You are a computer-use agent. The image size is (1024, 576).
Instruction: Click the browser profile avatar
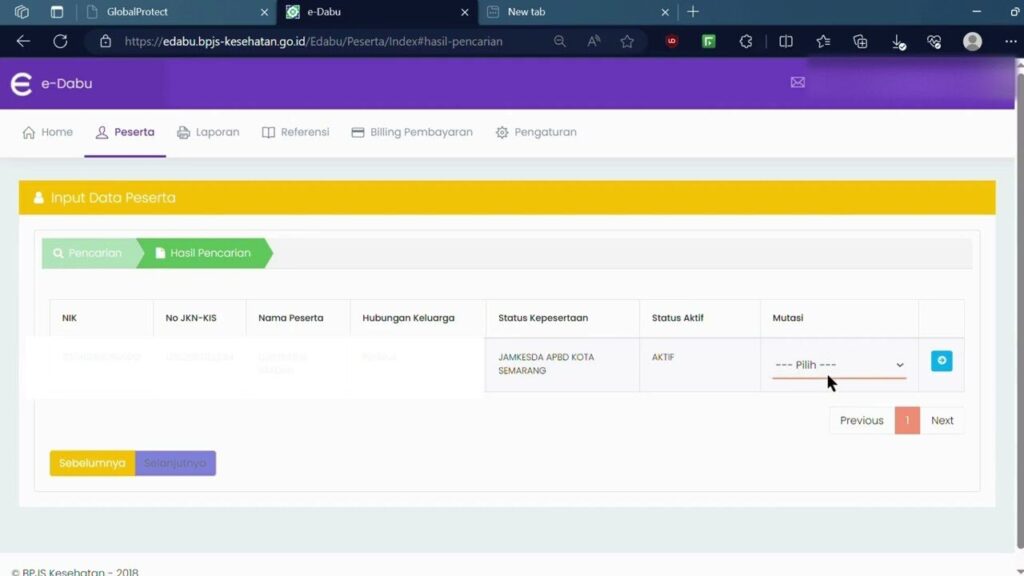click(972, 42)
